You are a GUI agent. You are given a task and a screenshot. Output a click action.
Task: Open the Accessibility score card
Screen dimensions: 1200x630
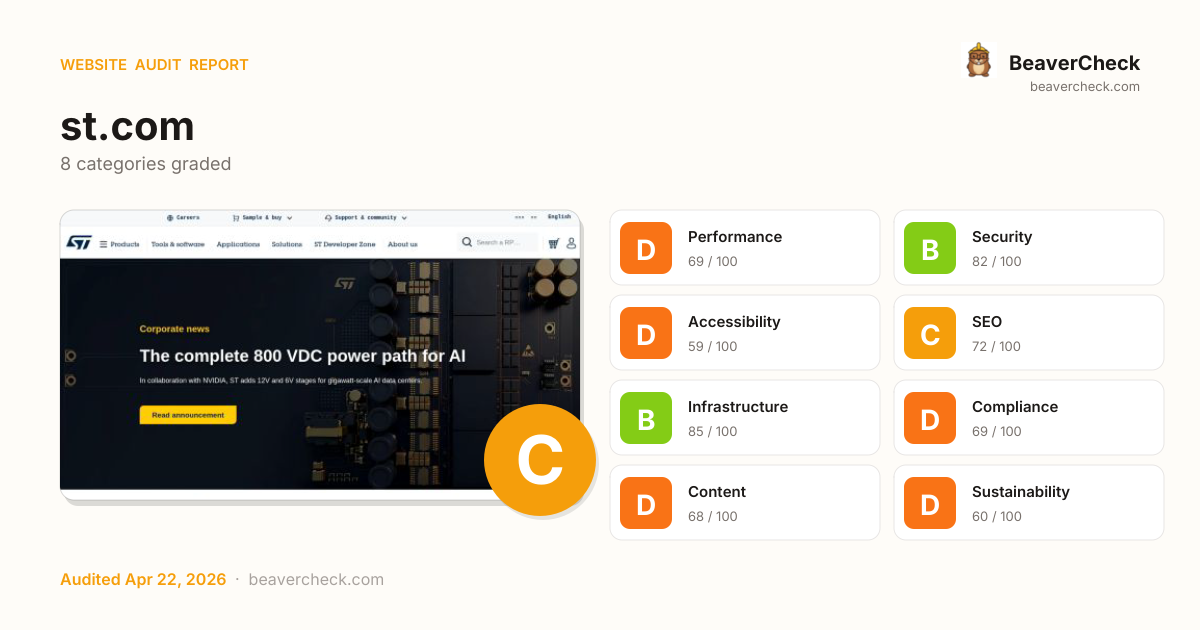pyautogui.click(x=745, y=333)
